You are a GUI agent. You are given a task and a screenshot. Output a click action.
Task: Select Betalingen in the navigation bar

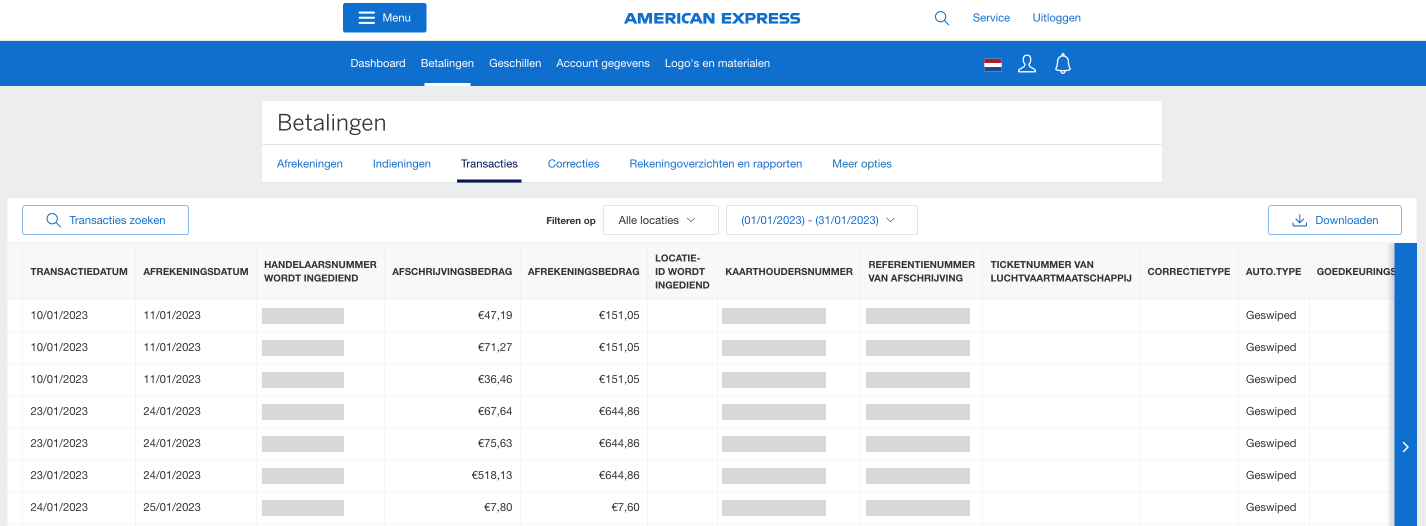click(x=447, y=63)
